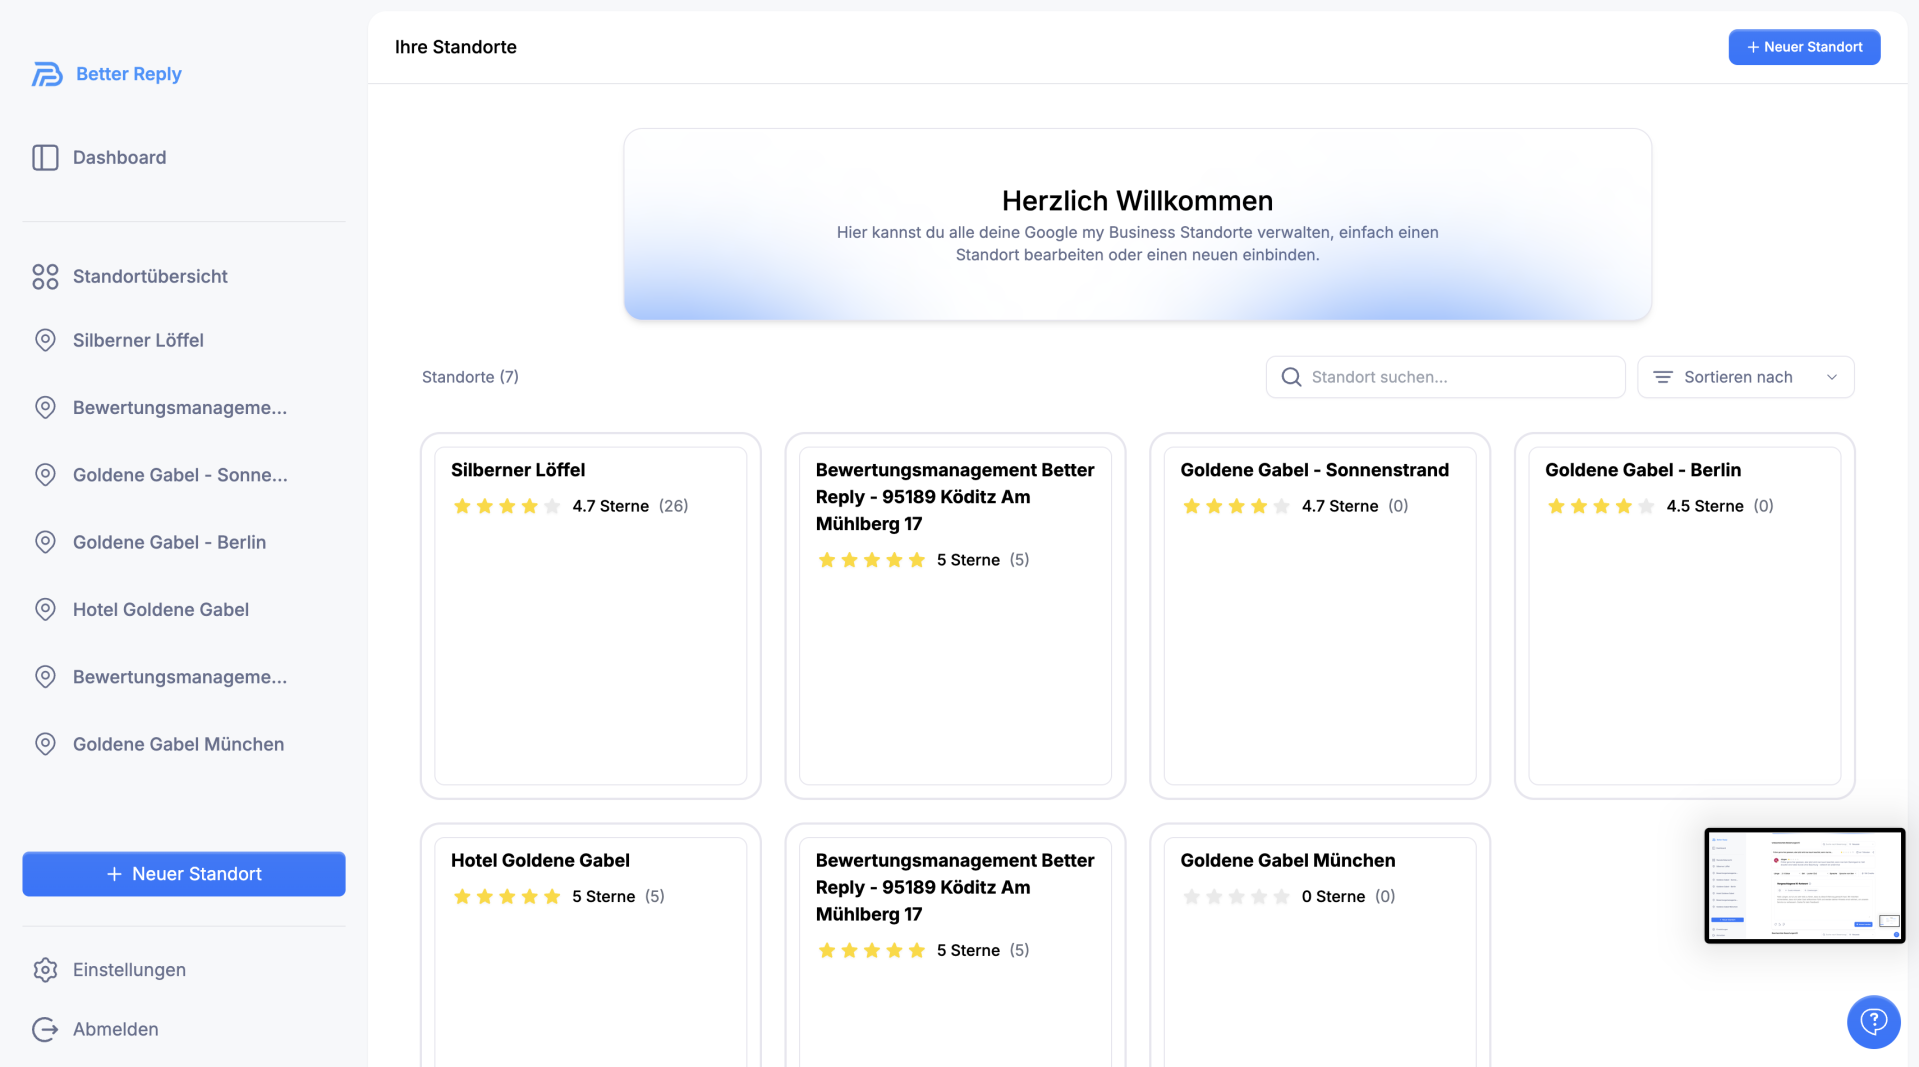Click the chevron arrow of Sortieren nach
Viewport: 1919px width, 1067px height.
(1831, 377)
